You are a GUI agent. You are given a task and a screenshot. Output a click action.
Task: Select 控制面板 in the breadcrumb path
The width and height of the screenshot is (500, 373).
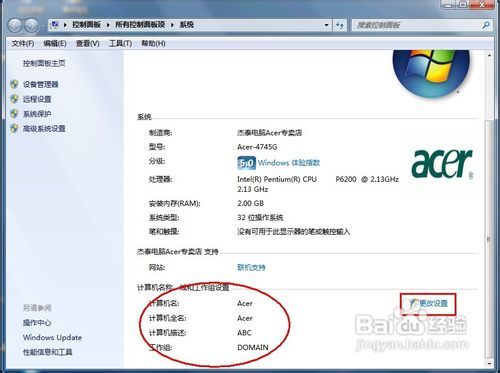tap(86, 25)
